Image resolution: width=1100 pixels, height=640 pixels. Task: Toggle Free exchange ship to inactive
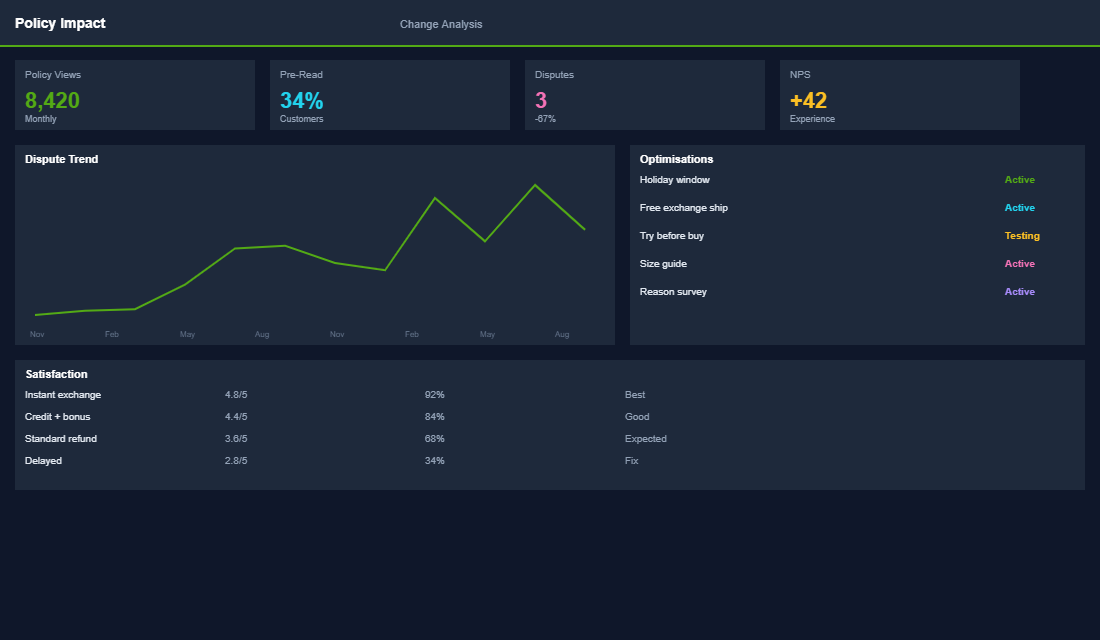[x=1019, y=207]
